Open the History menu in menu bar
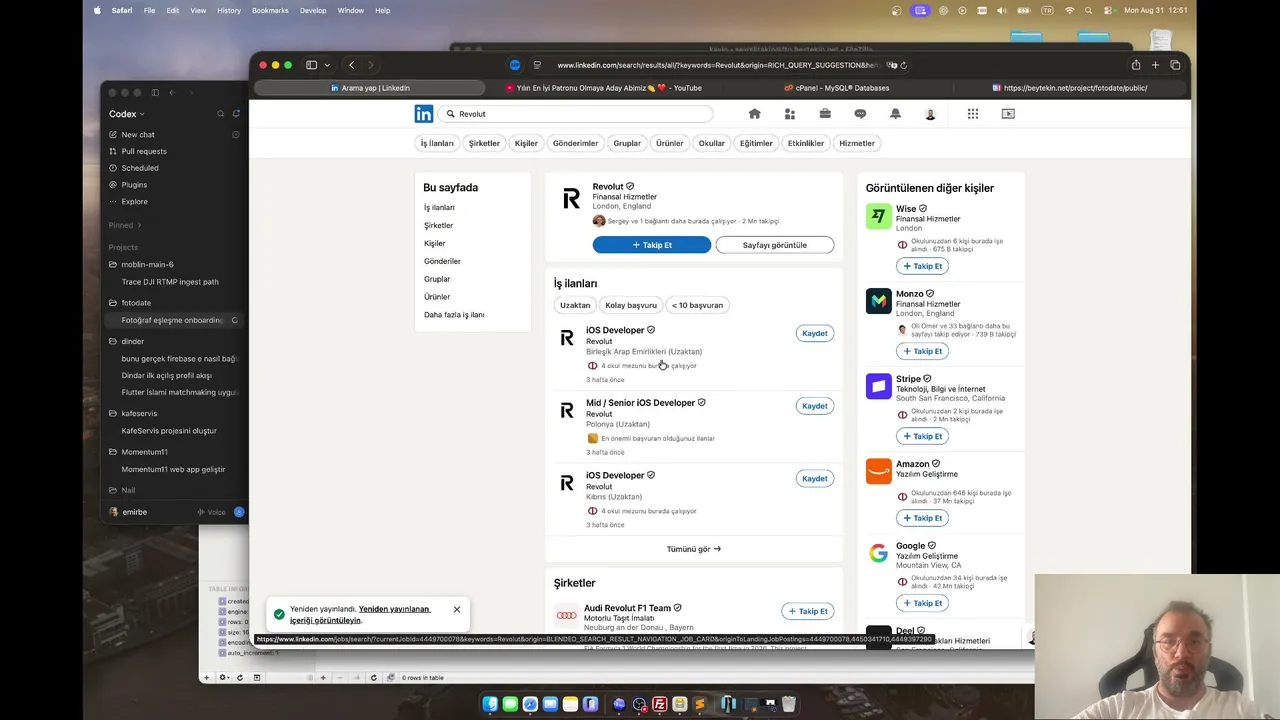Viewport: 1280px width, 720px height. tap(229, 10)
